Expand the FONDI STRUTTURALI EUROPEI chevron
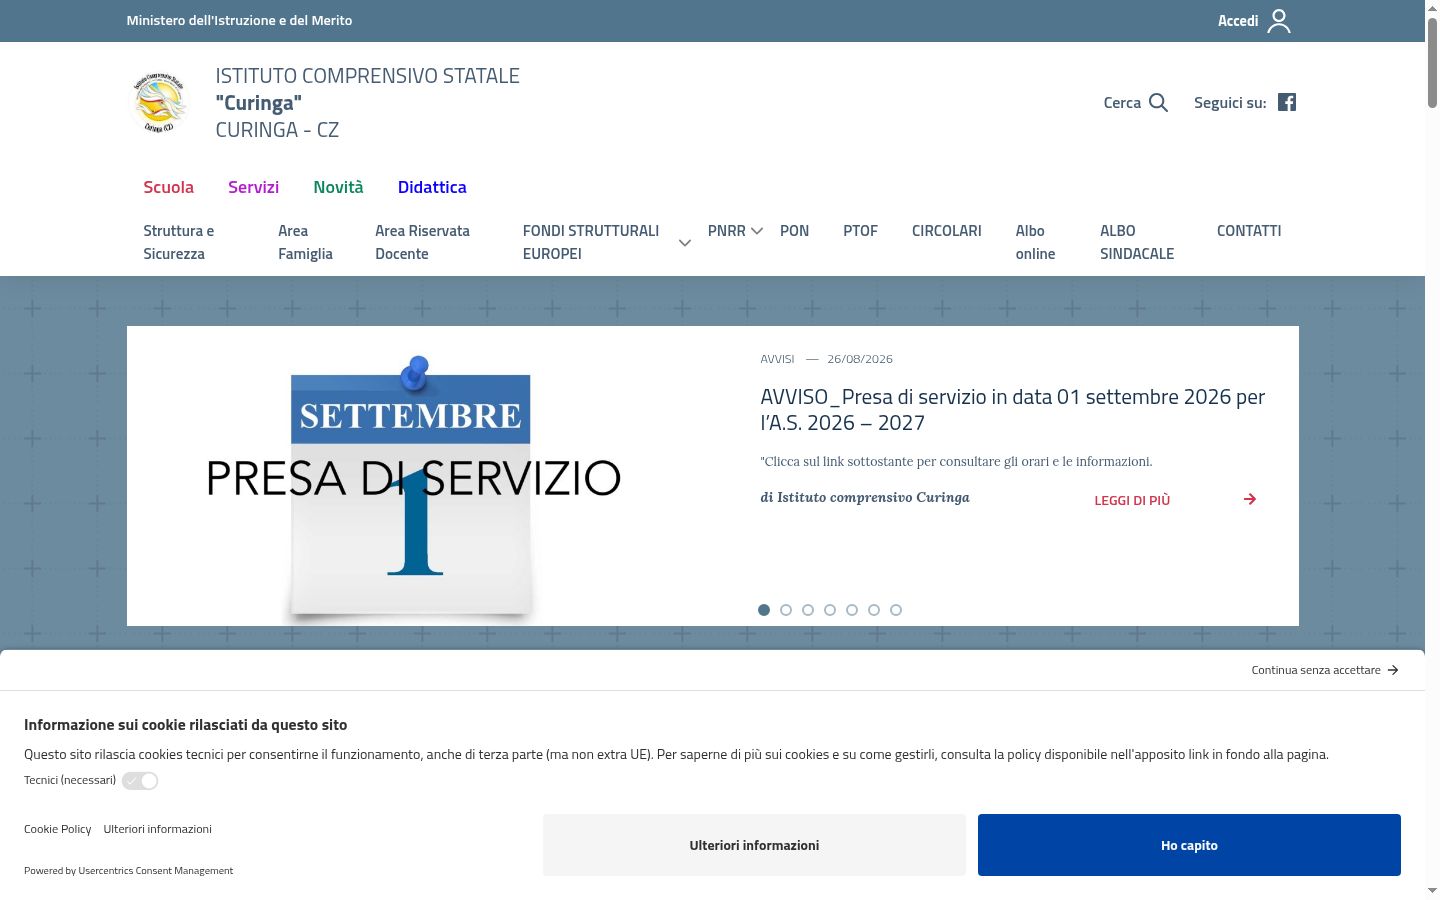This screenshot has width=1440, height=900. (x=685, y=243)
